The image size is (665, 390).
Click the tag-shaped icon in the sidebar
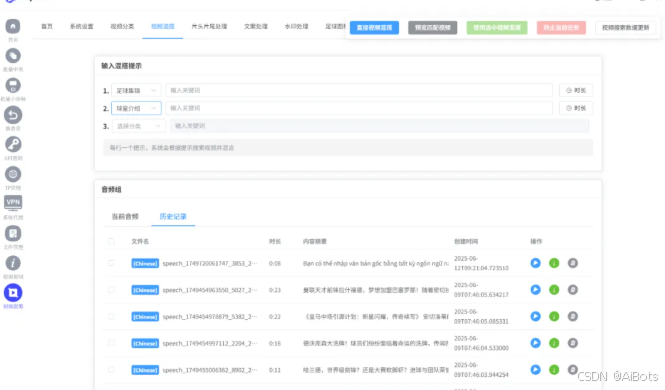coord(13,56)
